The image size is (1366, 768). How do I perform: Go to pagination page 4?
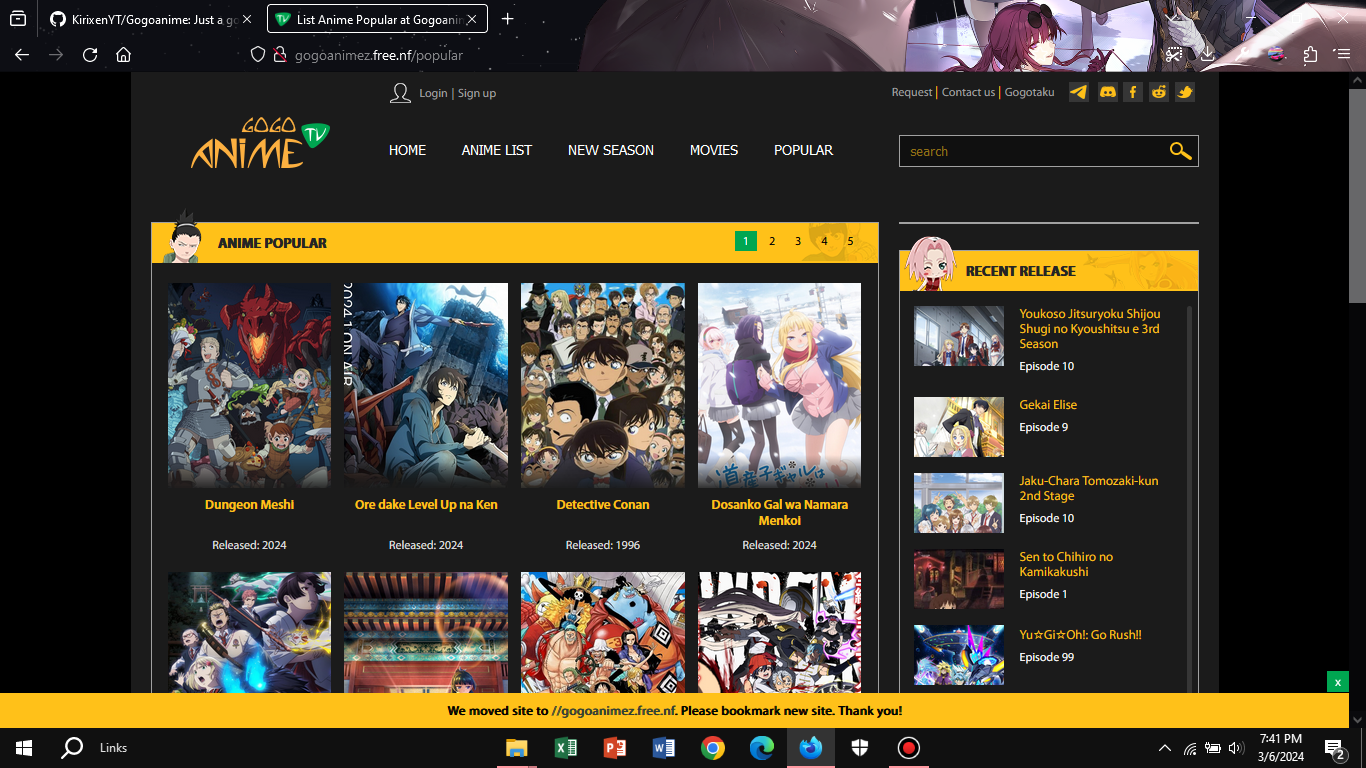click(824, 241)
